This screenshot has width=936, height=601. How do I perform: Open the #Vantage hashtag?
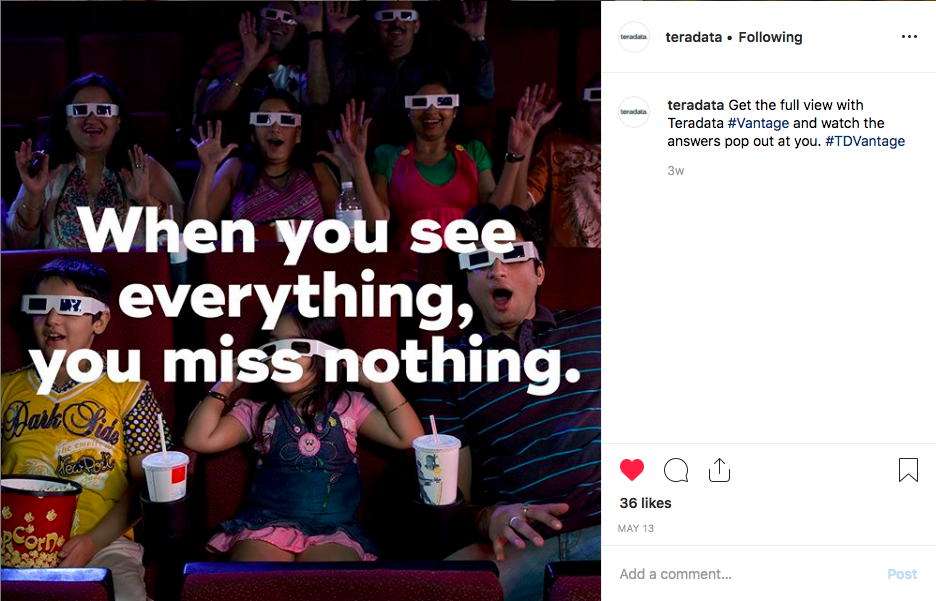758,123
